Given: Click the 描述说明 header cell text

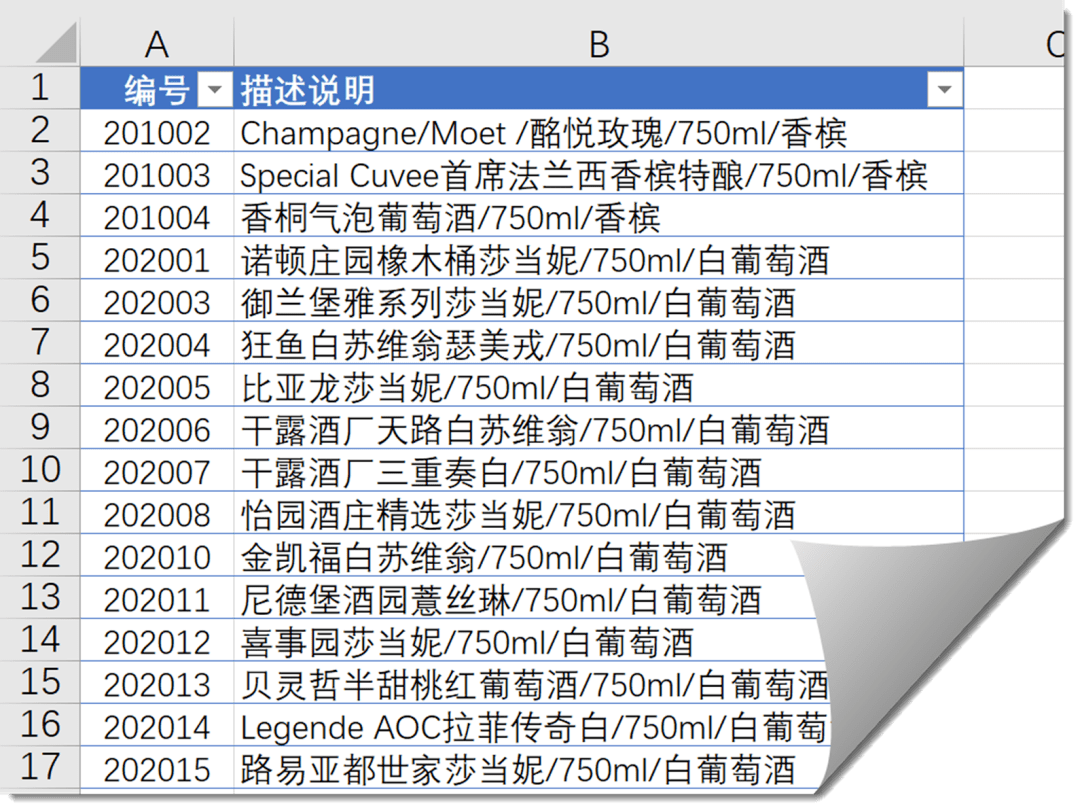Looking at the screenshot, I should 307,90.
